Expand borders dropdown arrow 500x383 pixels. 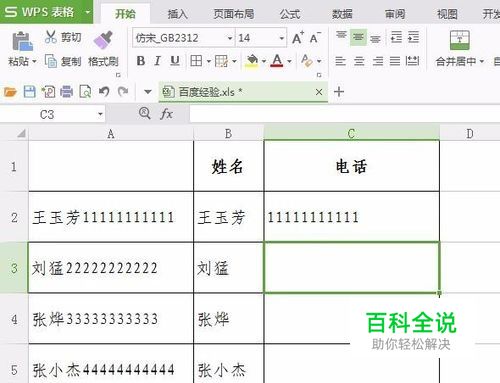[x=209, y=62]
